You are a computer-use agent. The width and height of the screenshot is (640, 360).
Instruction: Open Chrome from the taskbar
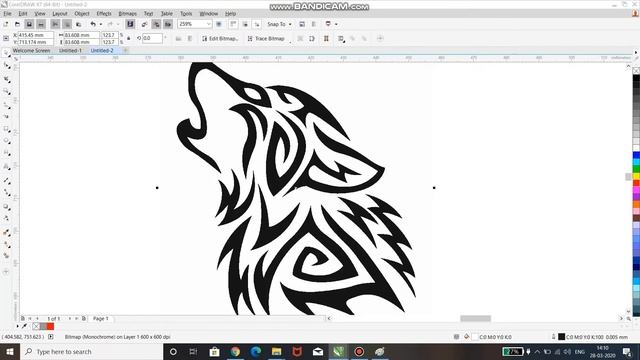[235, 351]
